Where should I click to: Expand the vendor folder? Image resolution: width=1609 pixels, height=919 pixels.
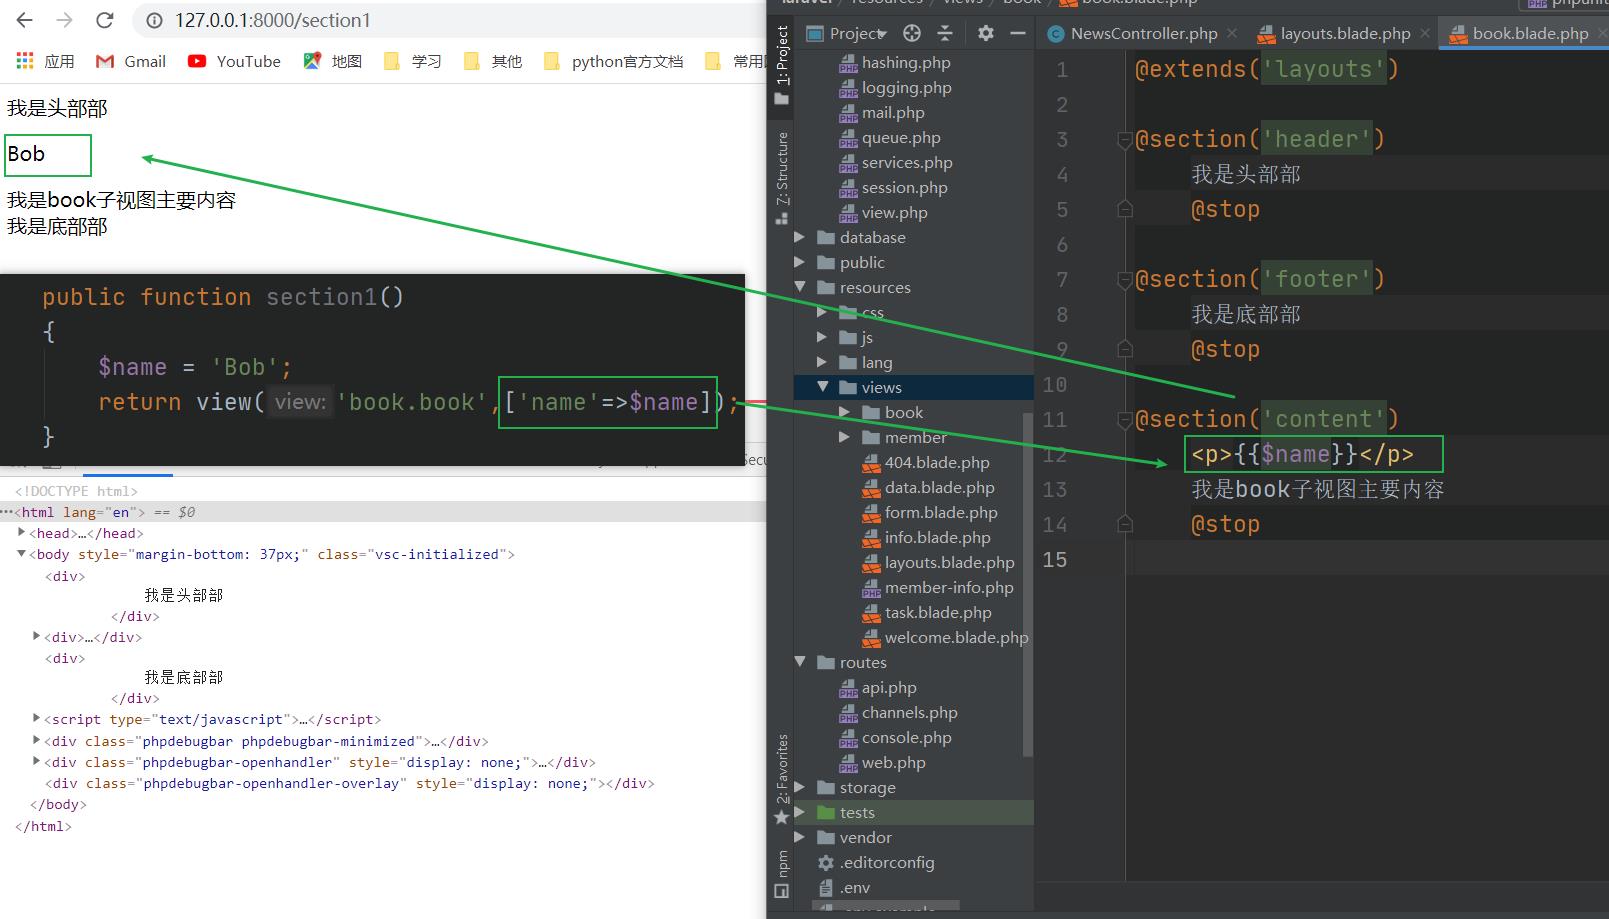tap(799, 837)
